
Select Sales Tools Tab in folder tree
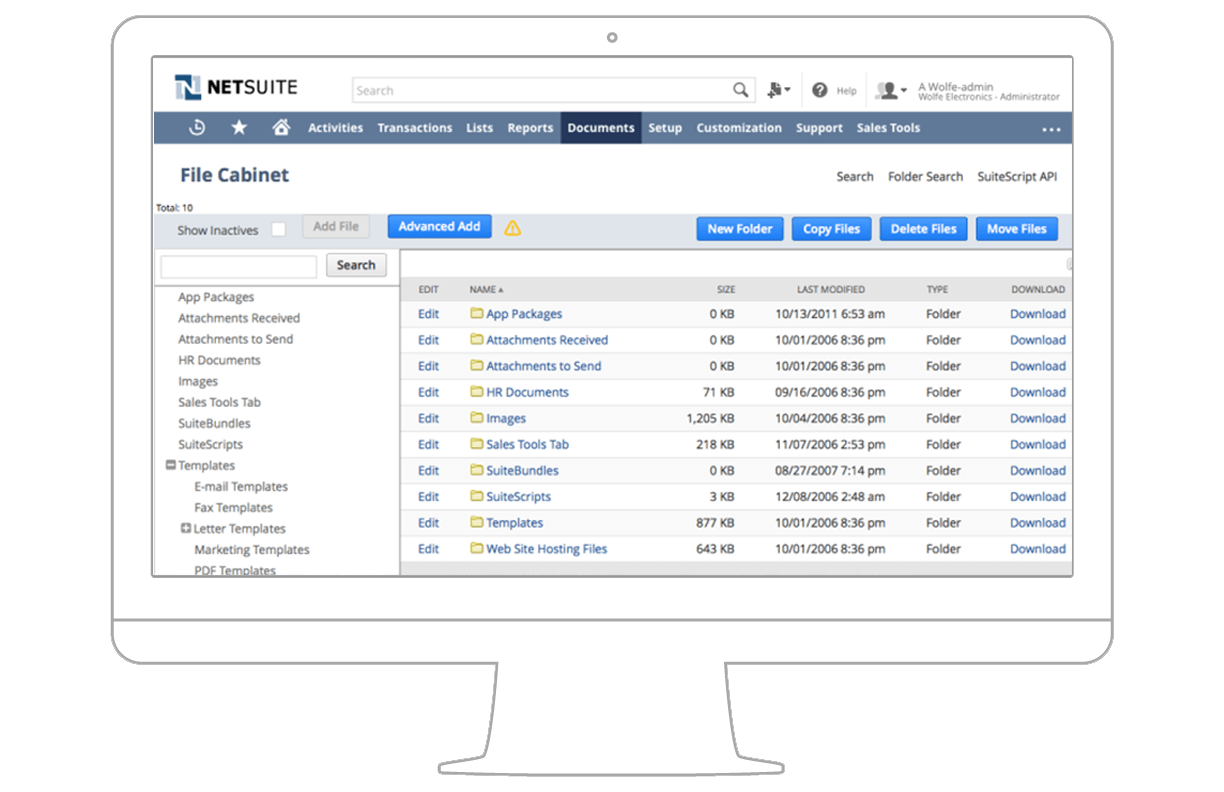(219, 402)
